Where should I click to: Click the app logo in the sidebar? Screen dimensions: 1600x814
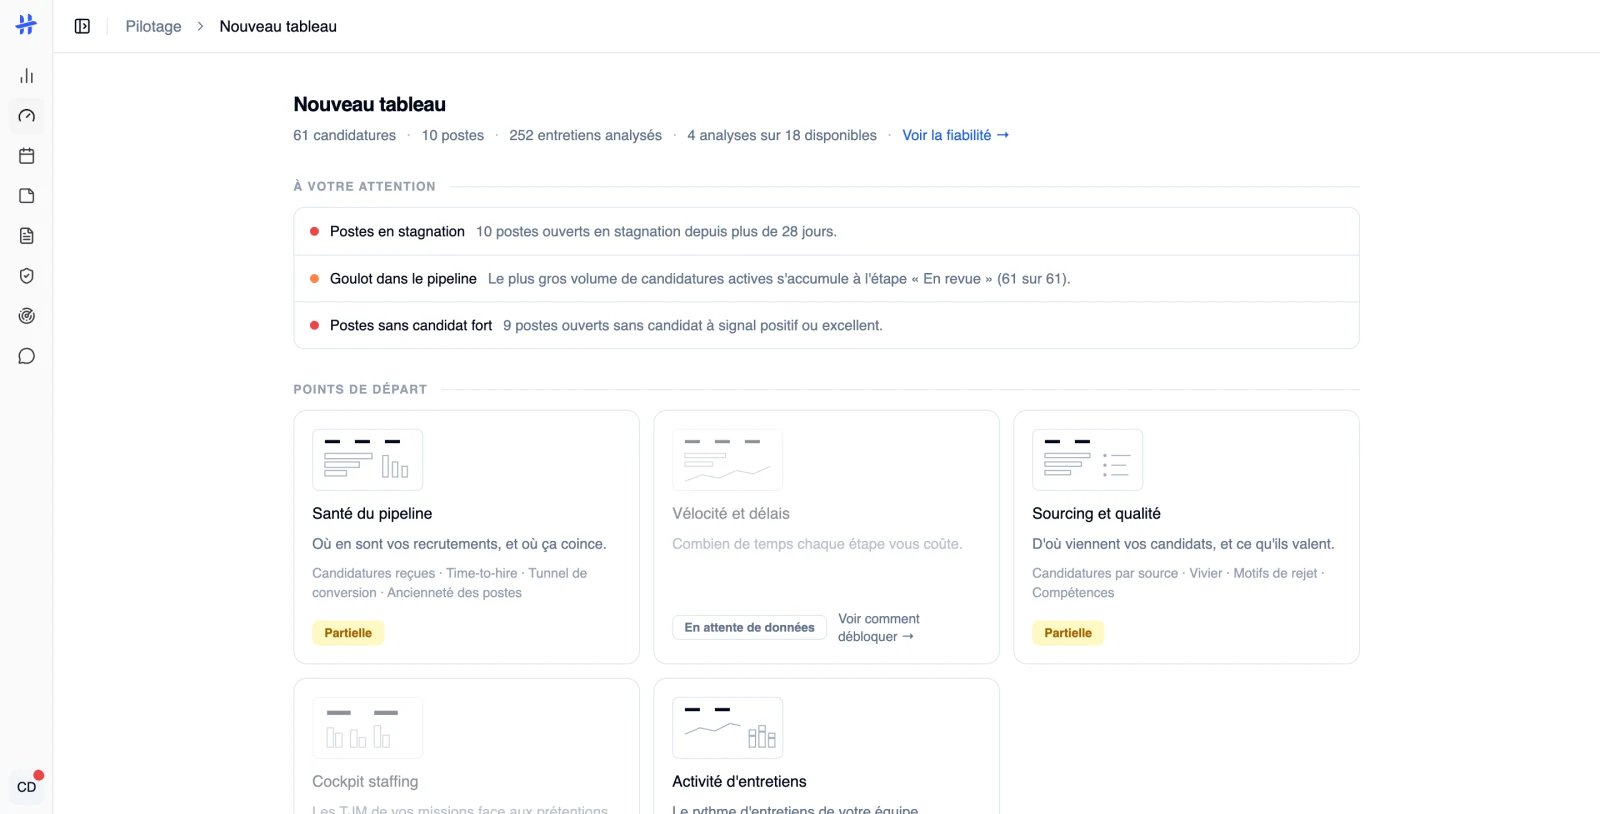point(26,25)
